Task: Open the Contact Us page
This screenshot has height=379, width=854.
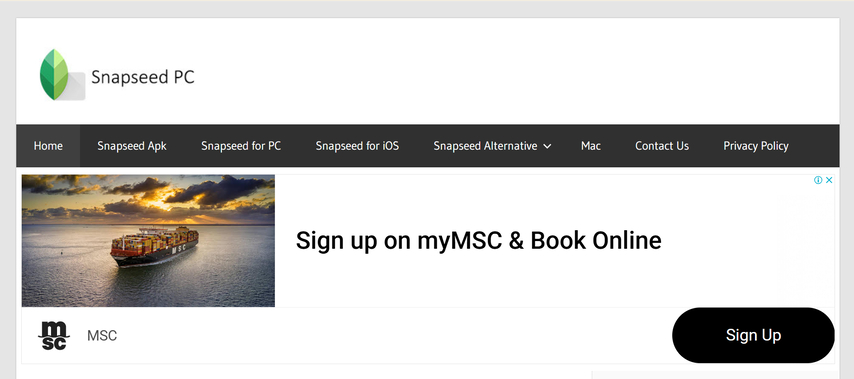Action: [662, 146]
